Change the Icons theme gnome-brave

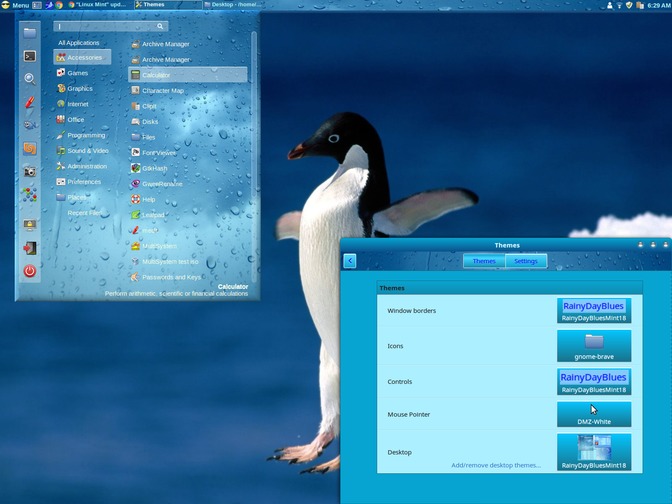click(594, 346)
